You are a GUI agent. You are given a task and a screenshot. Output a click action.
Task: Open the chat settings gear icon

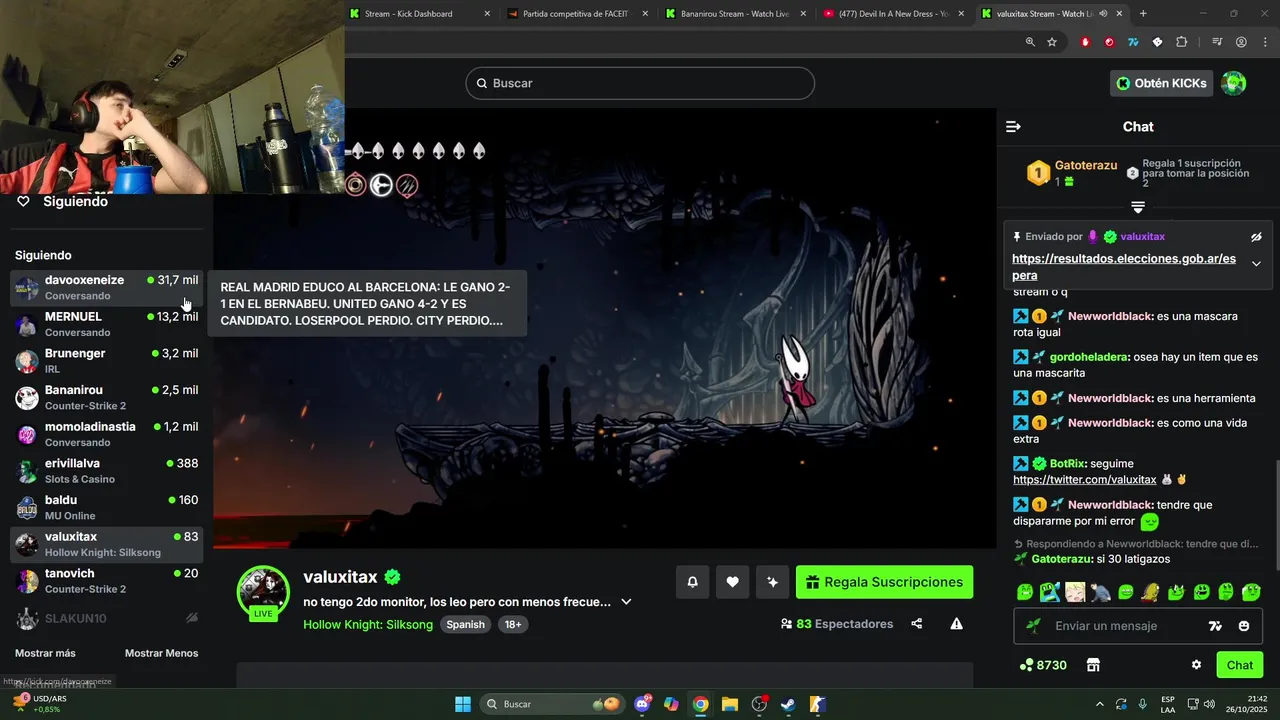(1196, 665)
